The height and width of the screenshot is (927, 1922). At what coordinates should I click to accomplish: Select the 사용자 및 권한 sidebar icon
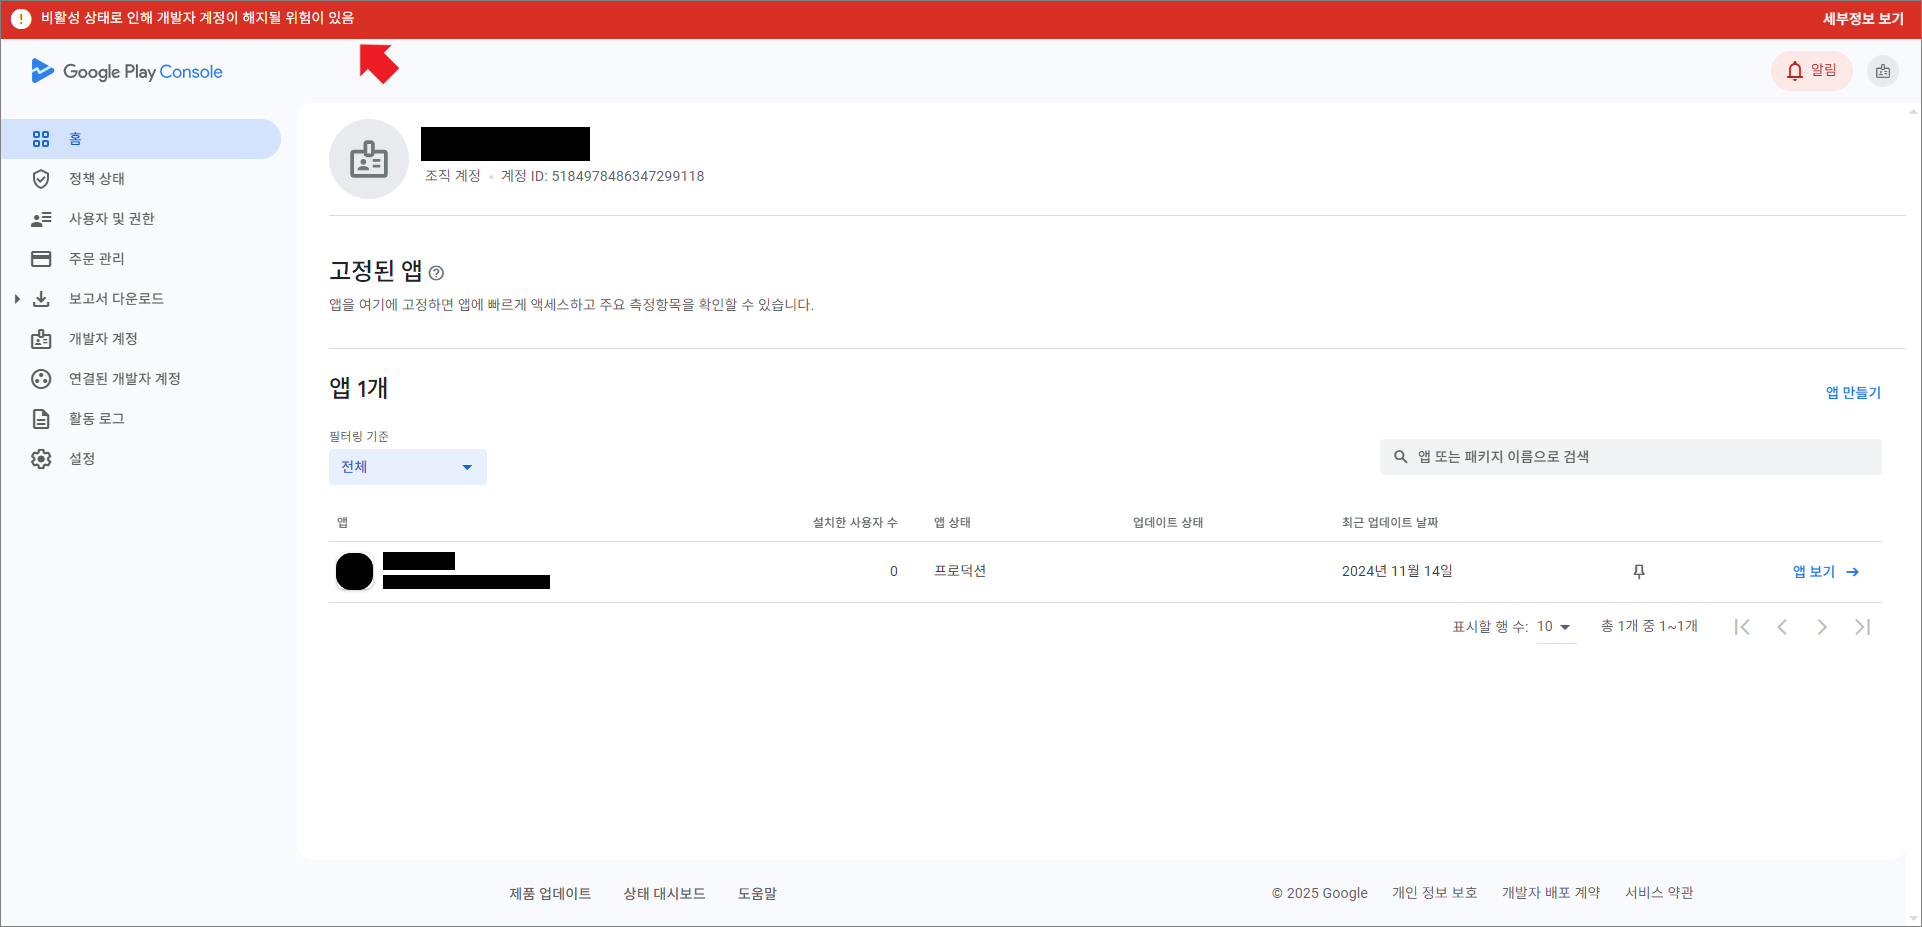(41, 219)
